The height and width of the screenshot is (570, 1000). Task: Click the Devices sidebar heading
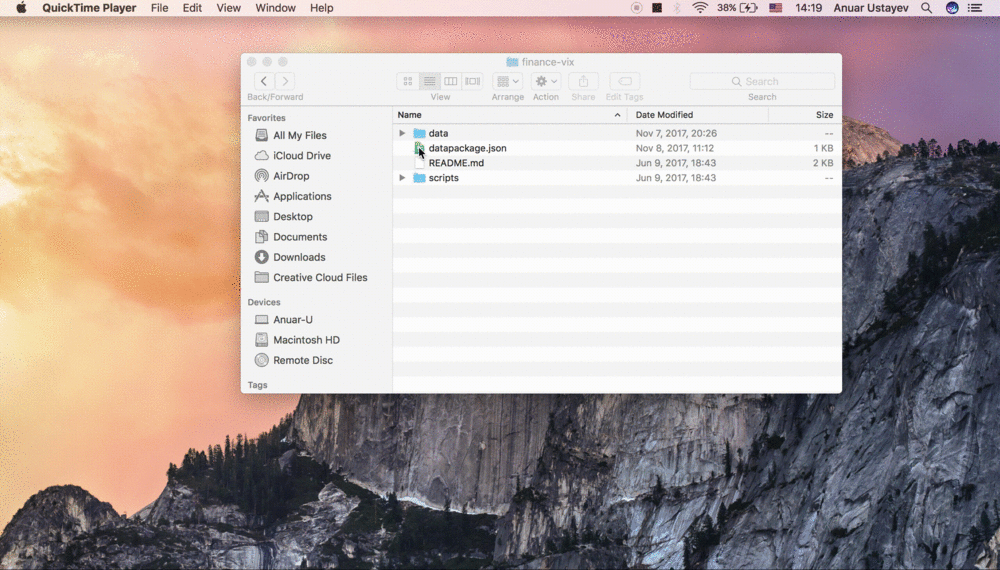[x=264, y=302]
